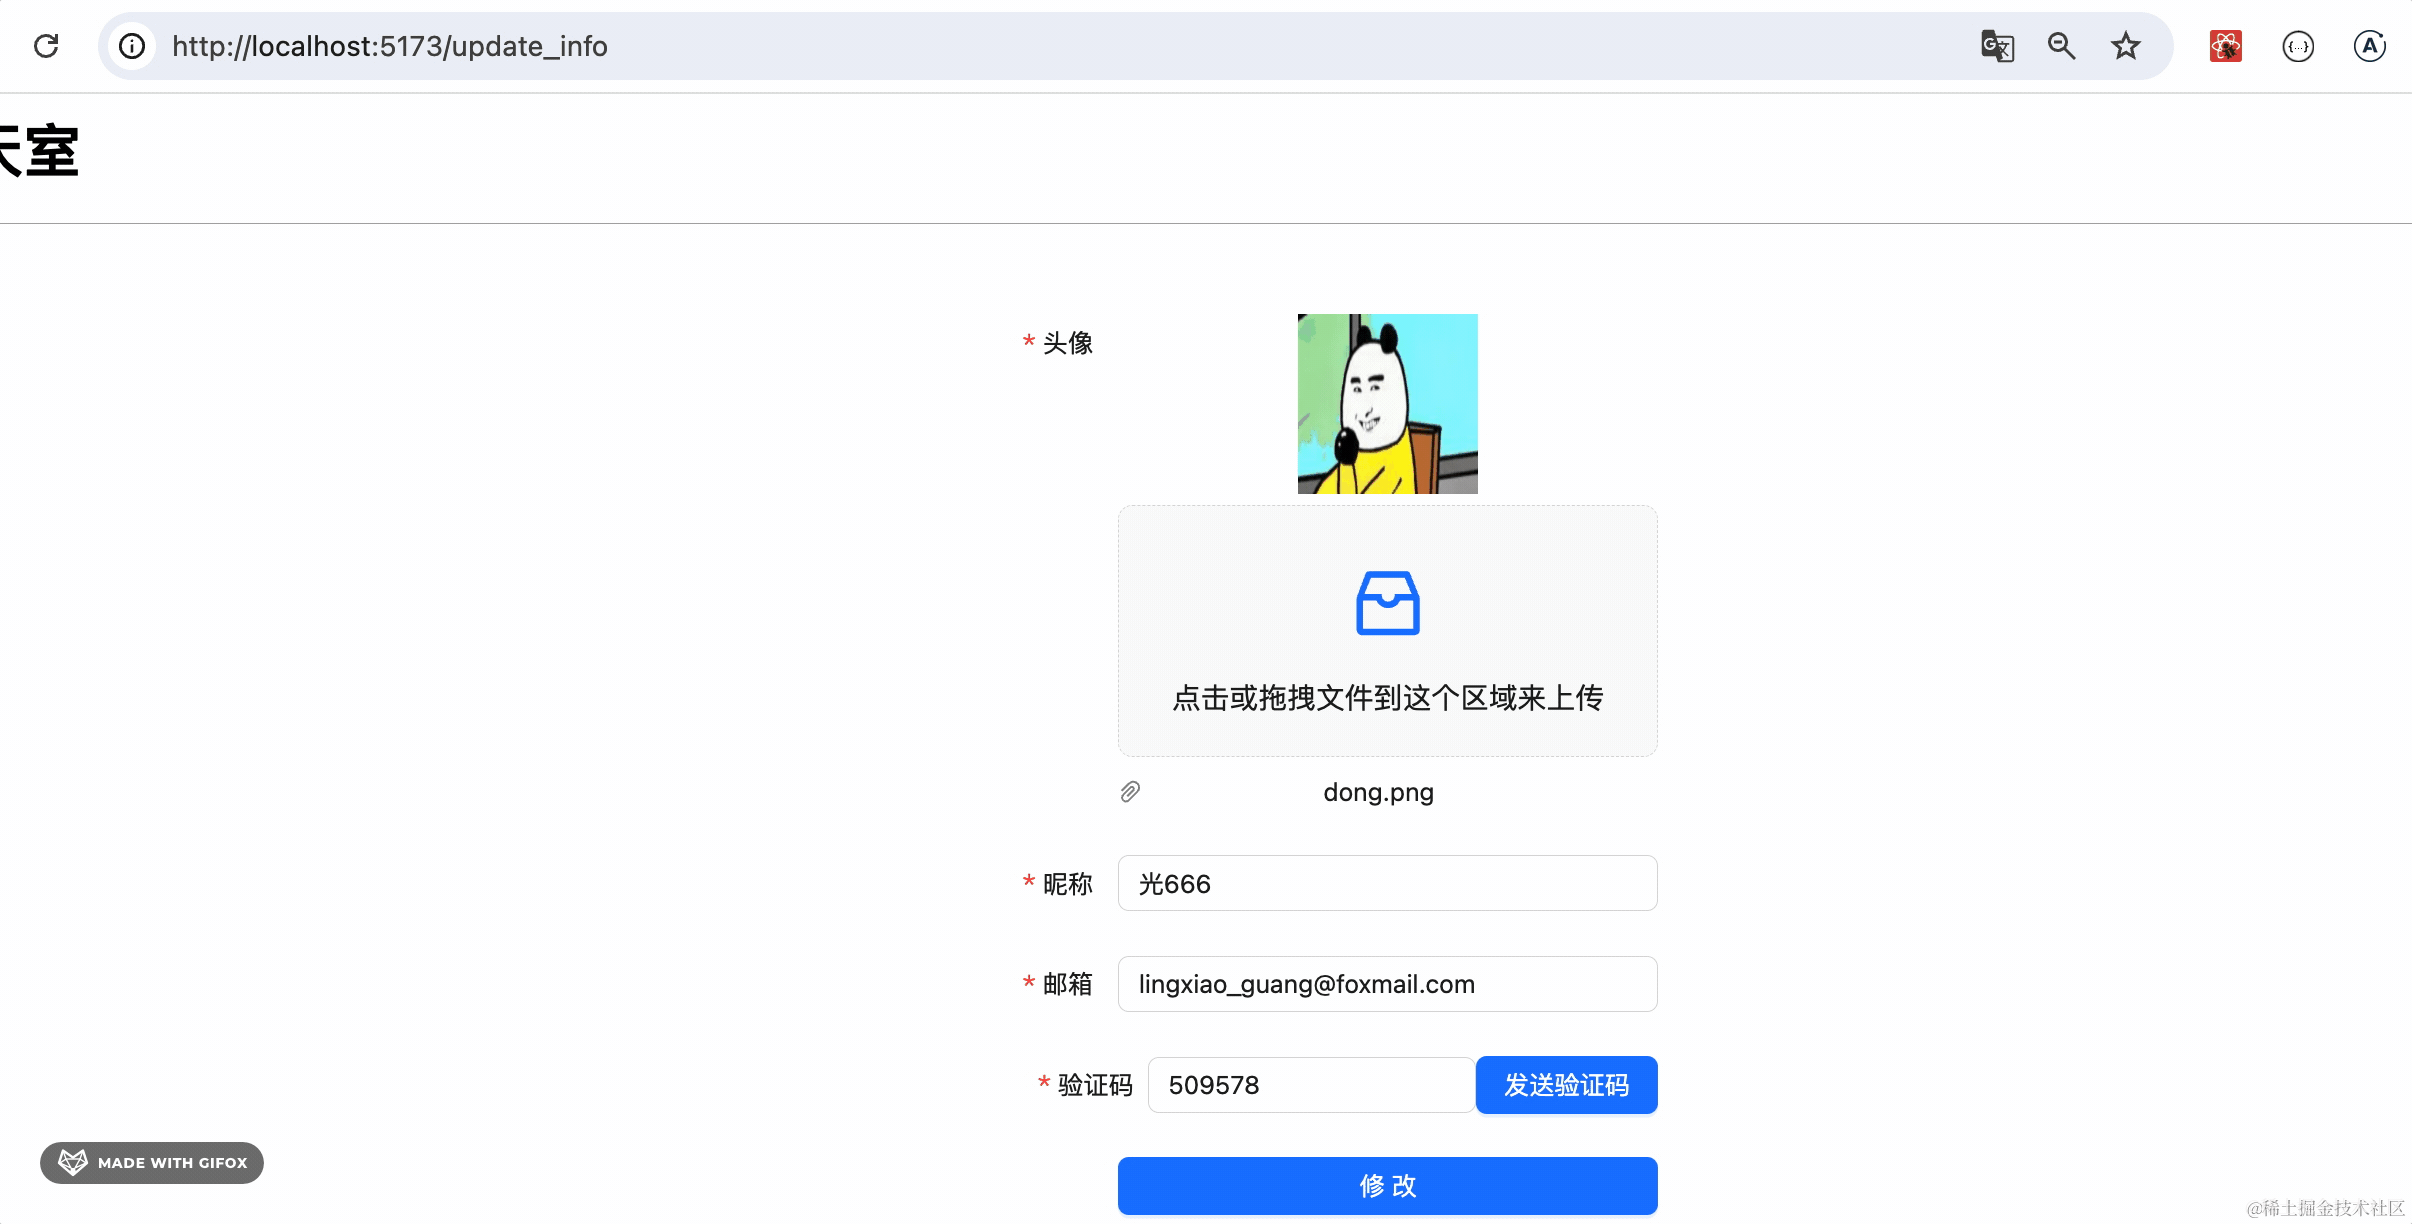The width and height of the screenshot is (2412, 1224).
Task: Reload the page with refresh icon
Action: (x=46, y=46)
